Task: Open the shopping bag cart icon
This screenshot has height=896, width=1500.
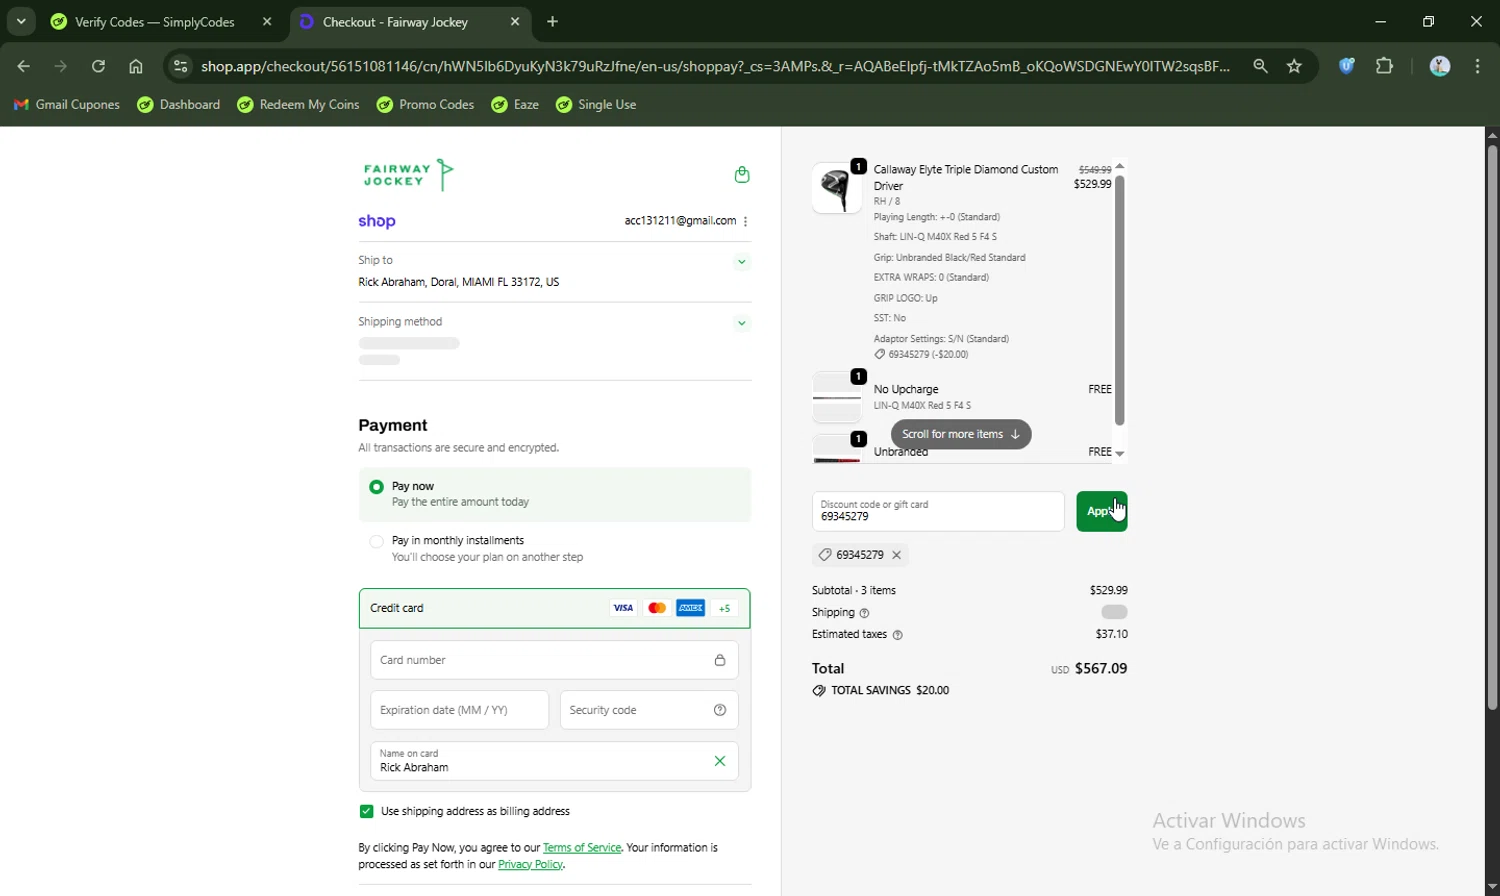Action: 742,175
